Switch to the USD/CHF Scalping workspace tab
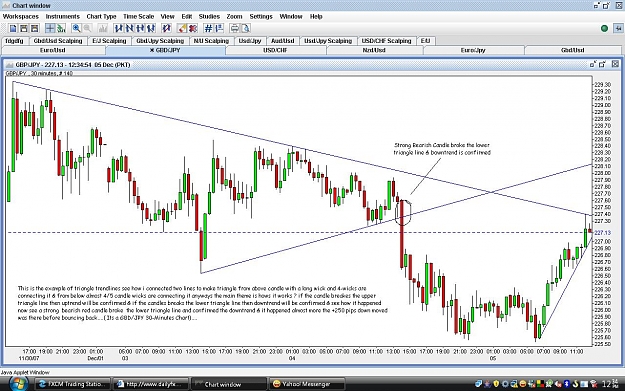This screenshot has height=391, width=625. pyautogui.click(x=386, y=41)
